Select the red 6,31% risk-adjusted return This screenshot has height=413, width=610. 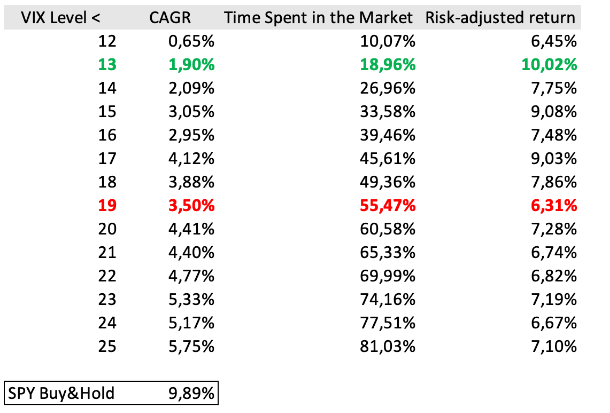coord(554,206)
